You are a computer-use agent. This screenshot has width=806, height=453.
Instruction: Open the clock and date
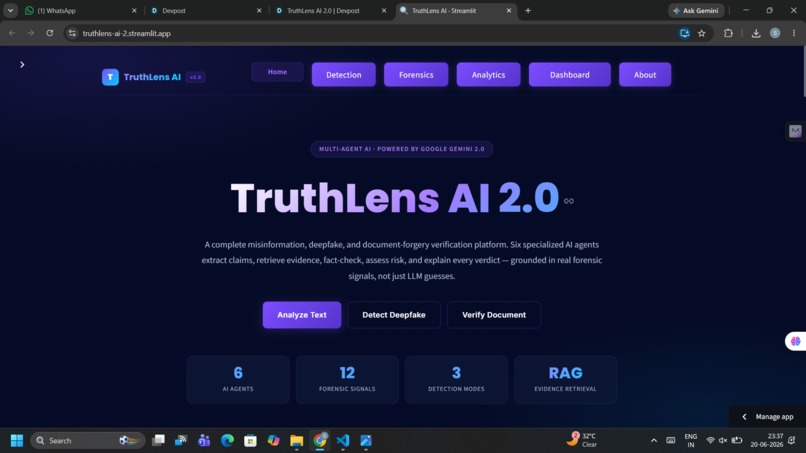pos(766,441)
